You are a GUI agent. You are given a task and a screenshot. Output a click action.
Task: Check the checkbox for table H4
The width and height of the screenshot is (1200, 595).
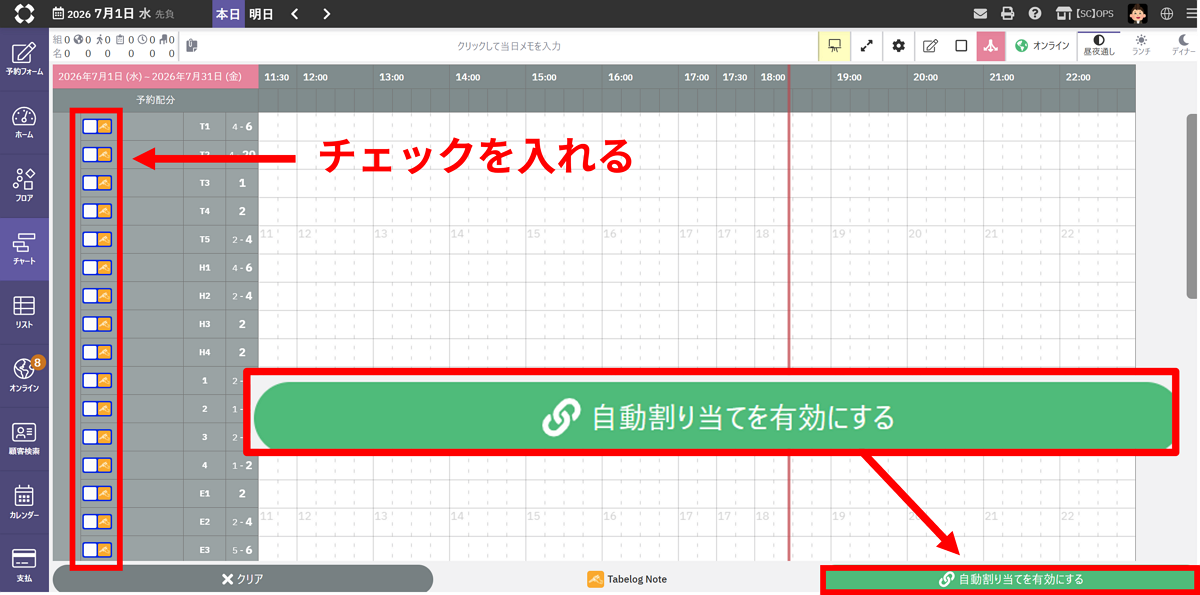[90, 352]
